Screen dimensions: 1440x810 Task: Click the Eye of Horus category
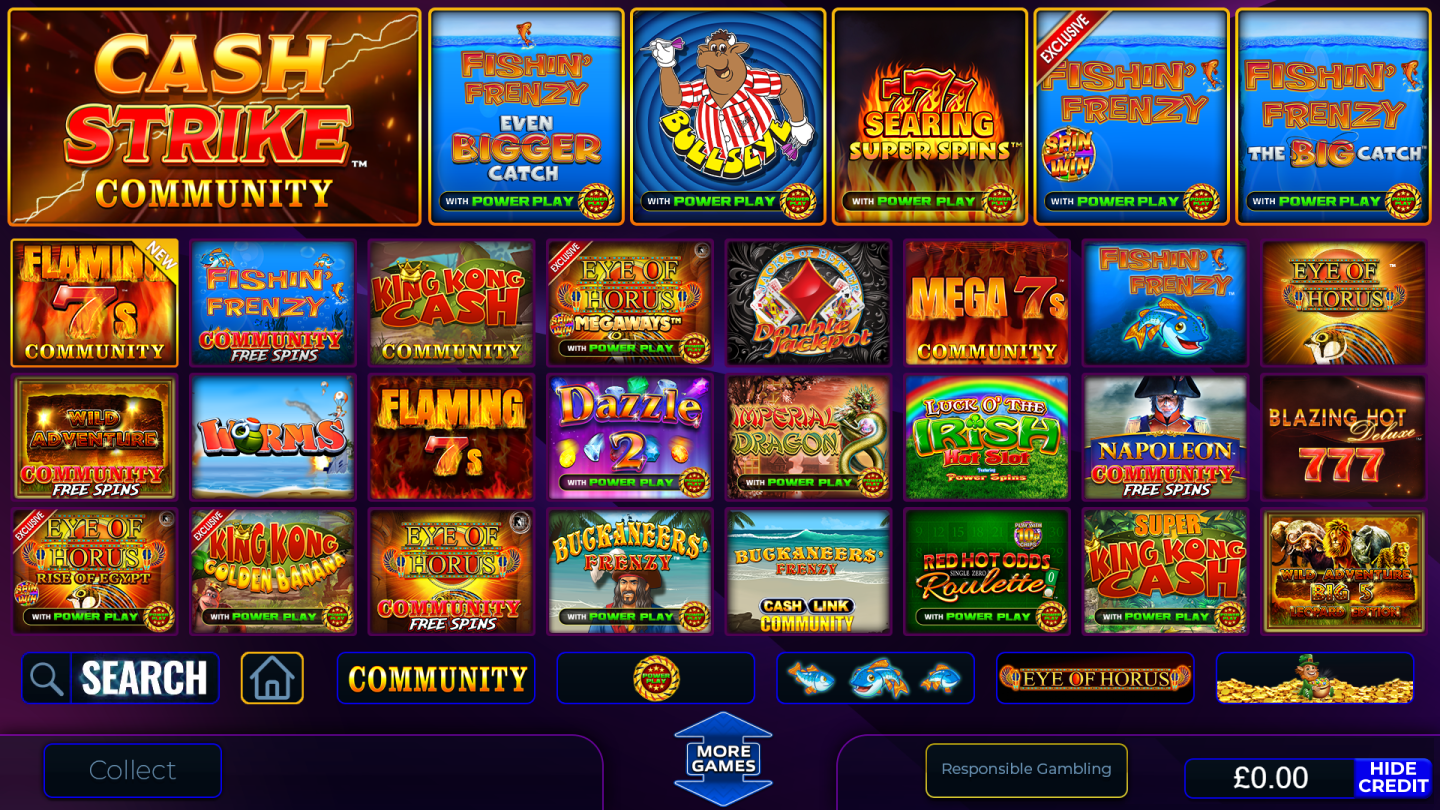1095,678
